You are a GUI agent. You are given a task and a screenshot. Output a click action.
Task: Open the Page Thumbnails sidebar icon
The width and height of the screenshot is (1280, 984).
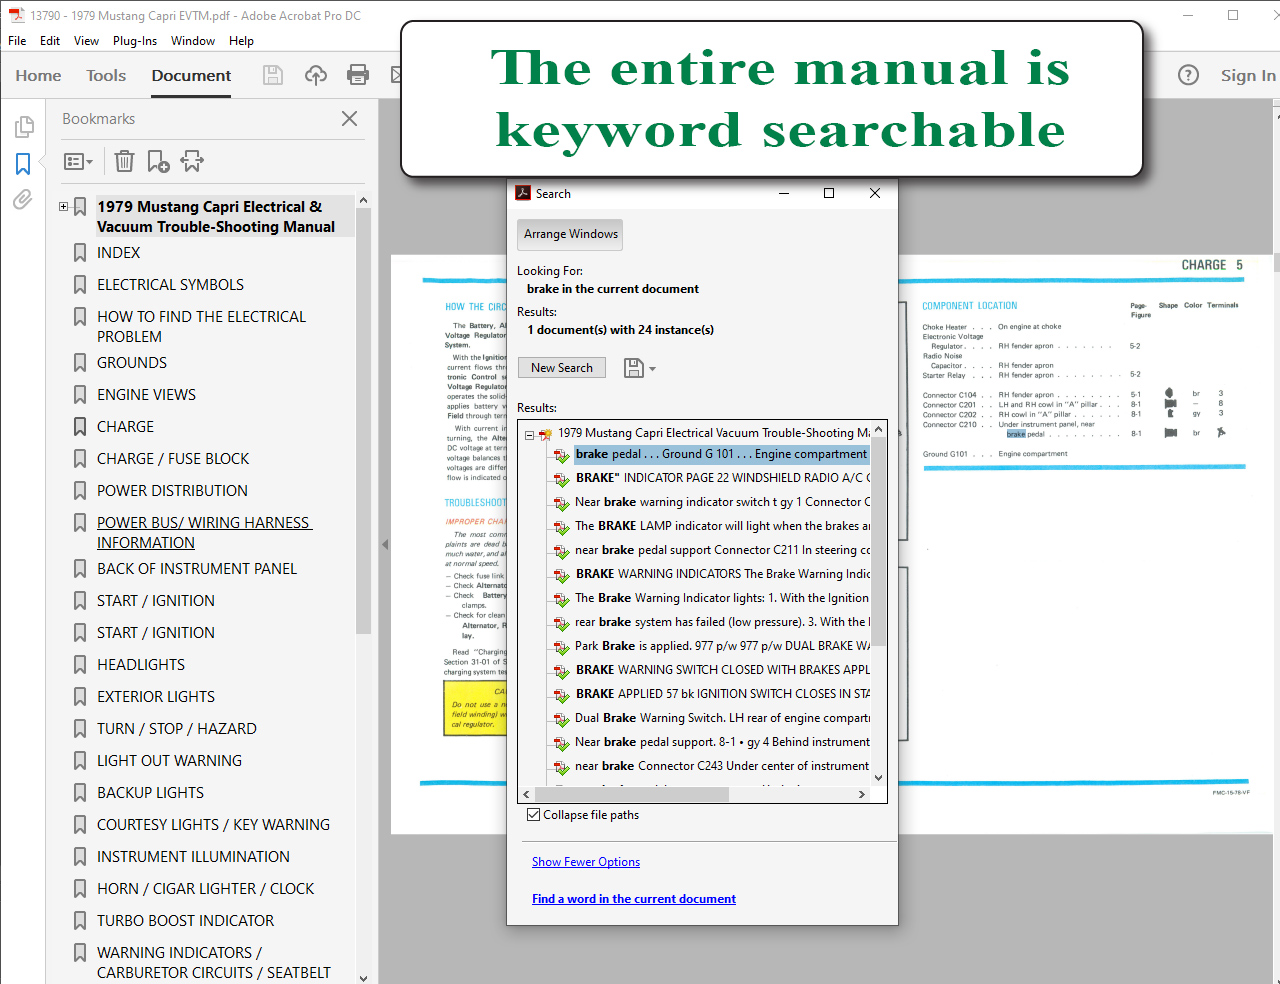pos(23,127)
